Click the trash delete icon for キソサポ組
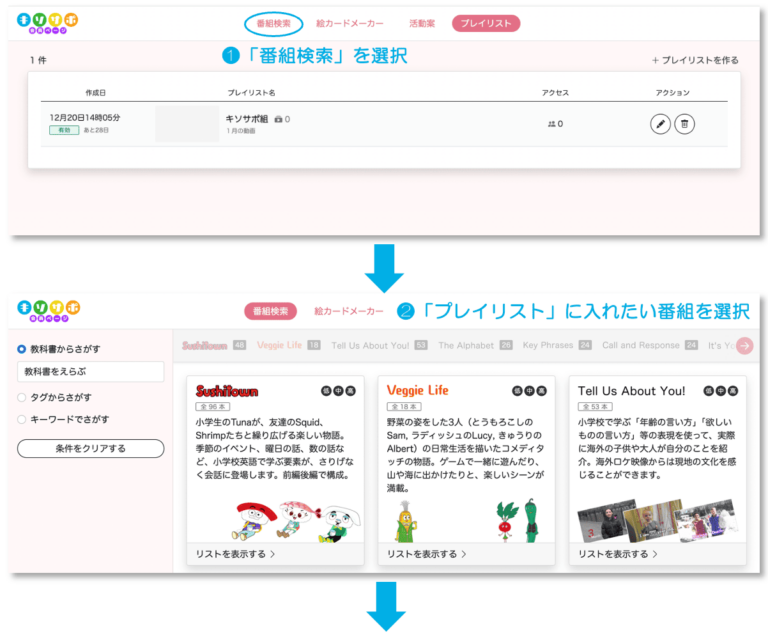768x633 pixels. 685,124
